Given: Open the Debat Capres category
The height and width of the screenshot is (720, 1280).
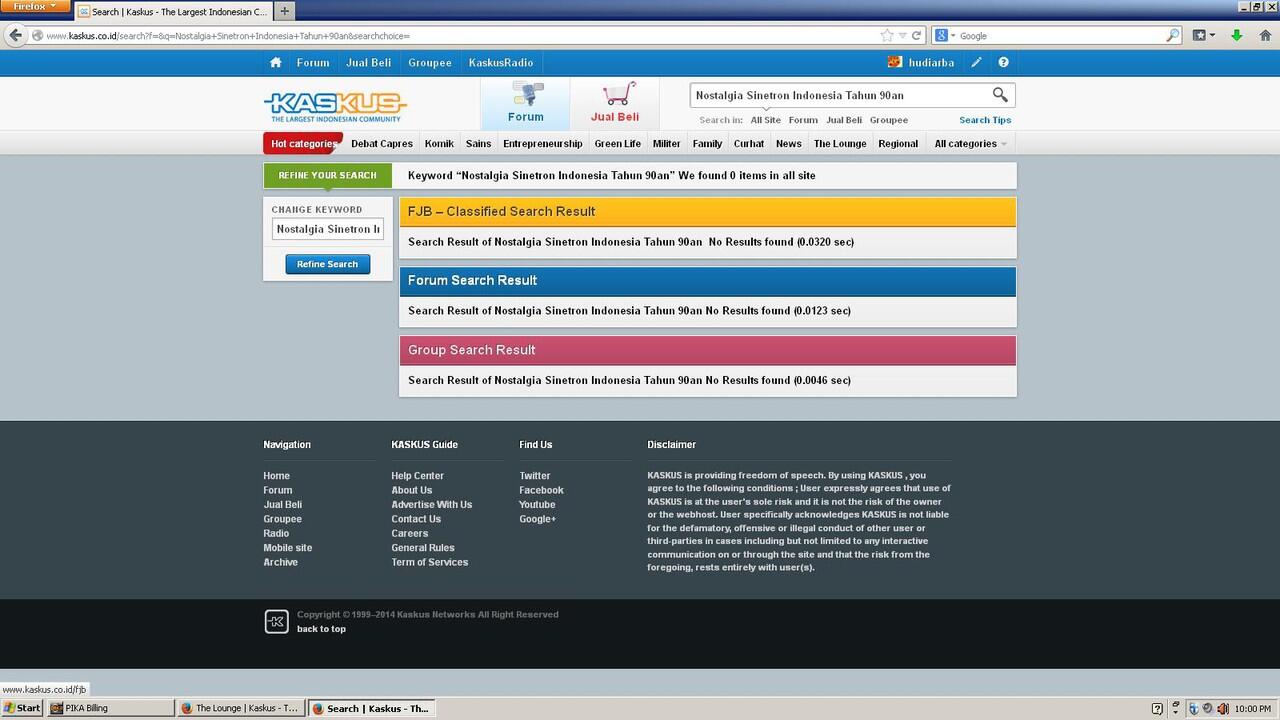Looking at the screenshot, I should point(382,144).
